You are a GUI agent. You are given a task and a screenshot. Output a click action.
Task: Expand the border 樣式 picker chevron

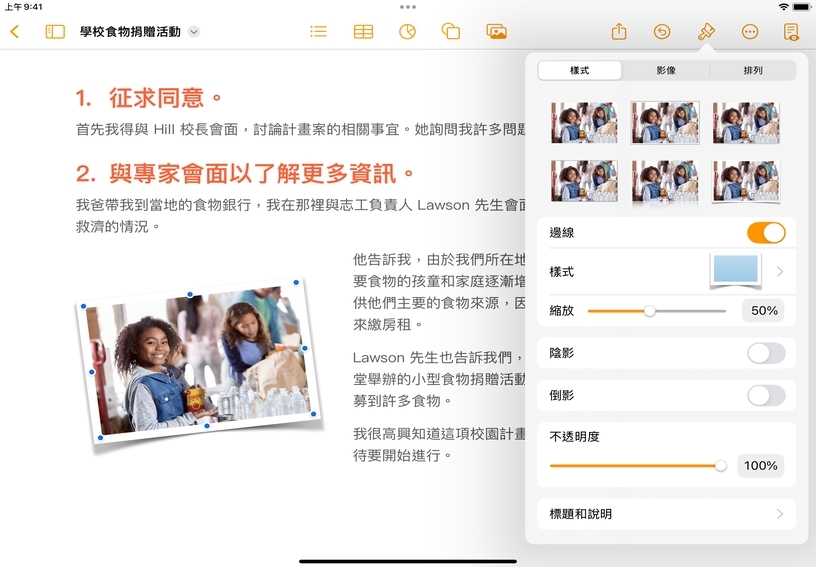click(779, 272)
